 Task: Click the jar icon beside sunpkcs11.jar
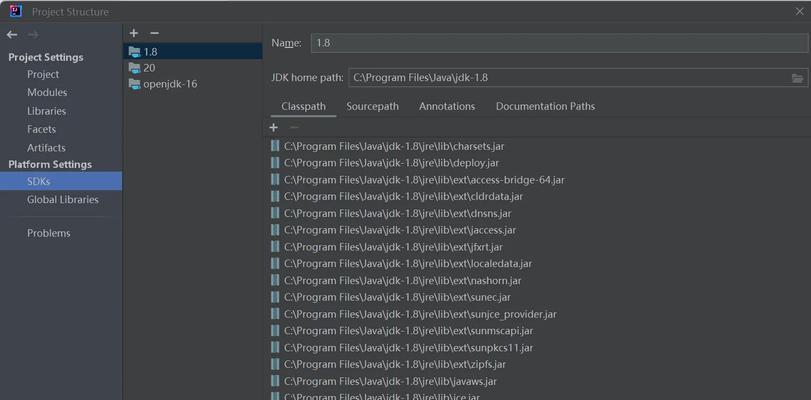(275, 348)
